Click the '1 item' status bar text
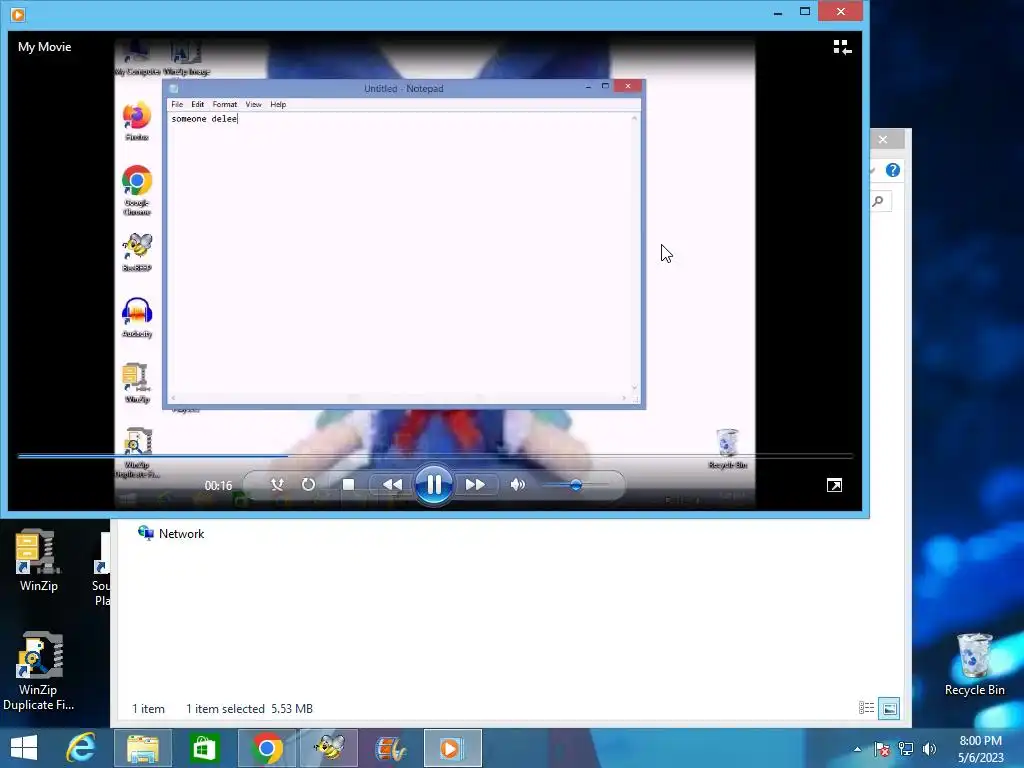Screen dimensions: 1024x768 click(148, 709)
